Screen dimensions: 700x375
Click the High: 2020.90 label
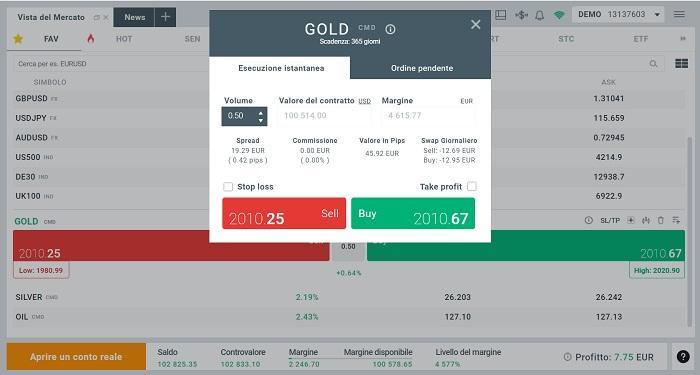(x=657, y=271)
